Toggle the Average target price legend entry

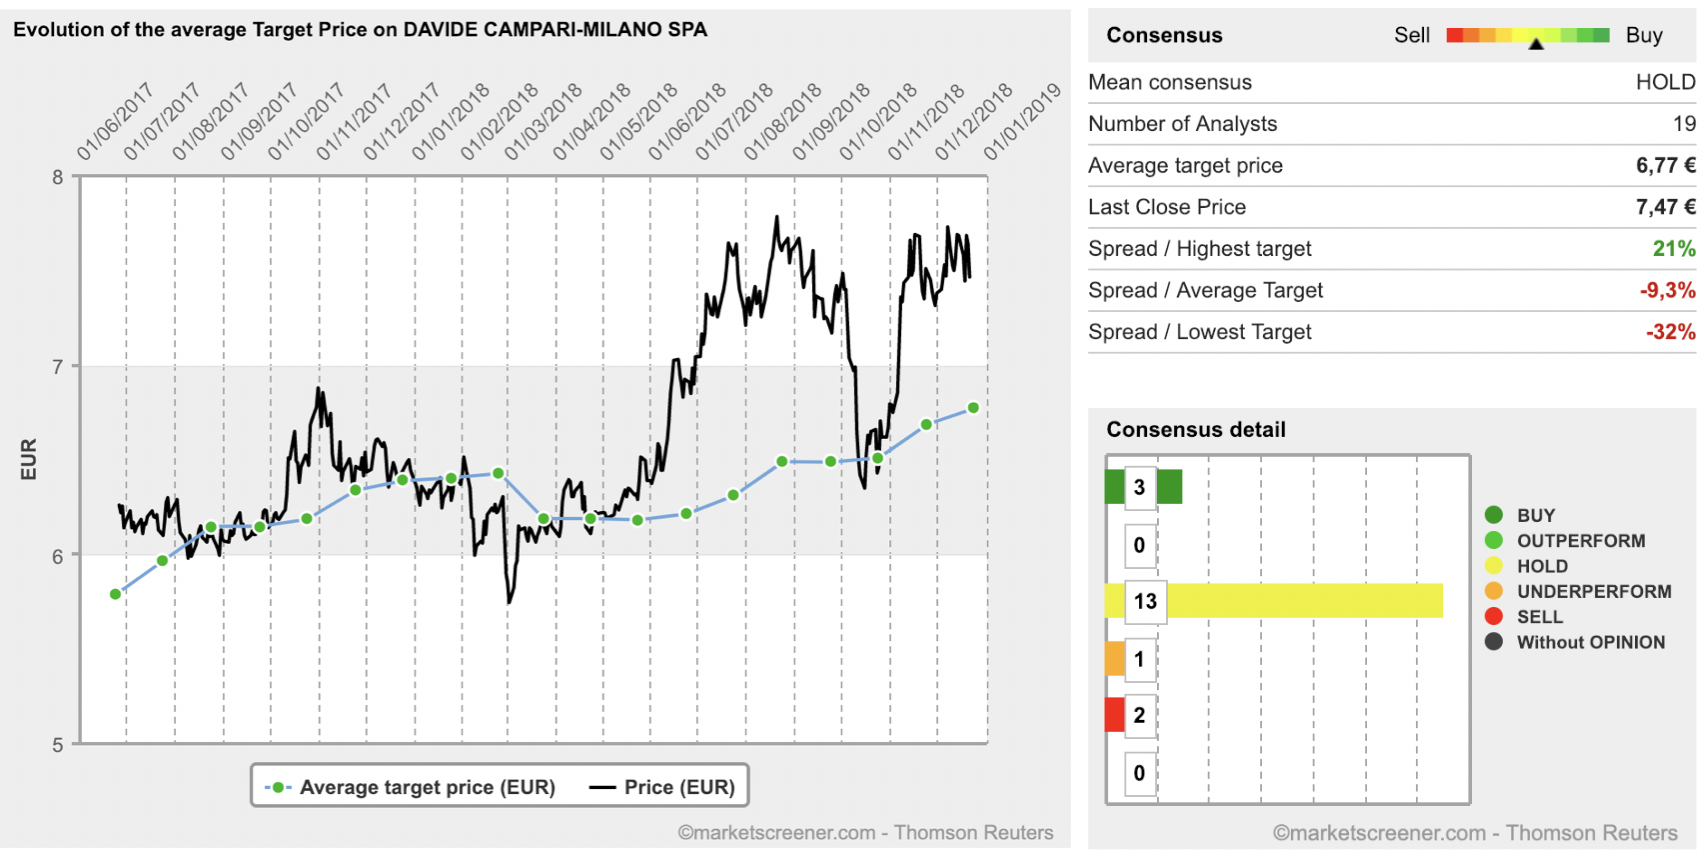[x=410, y=787]
